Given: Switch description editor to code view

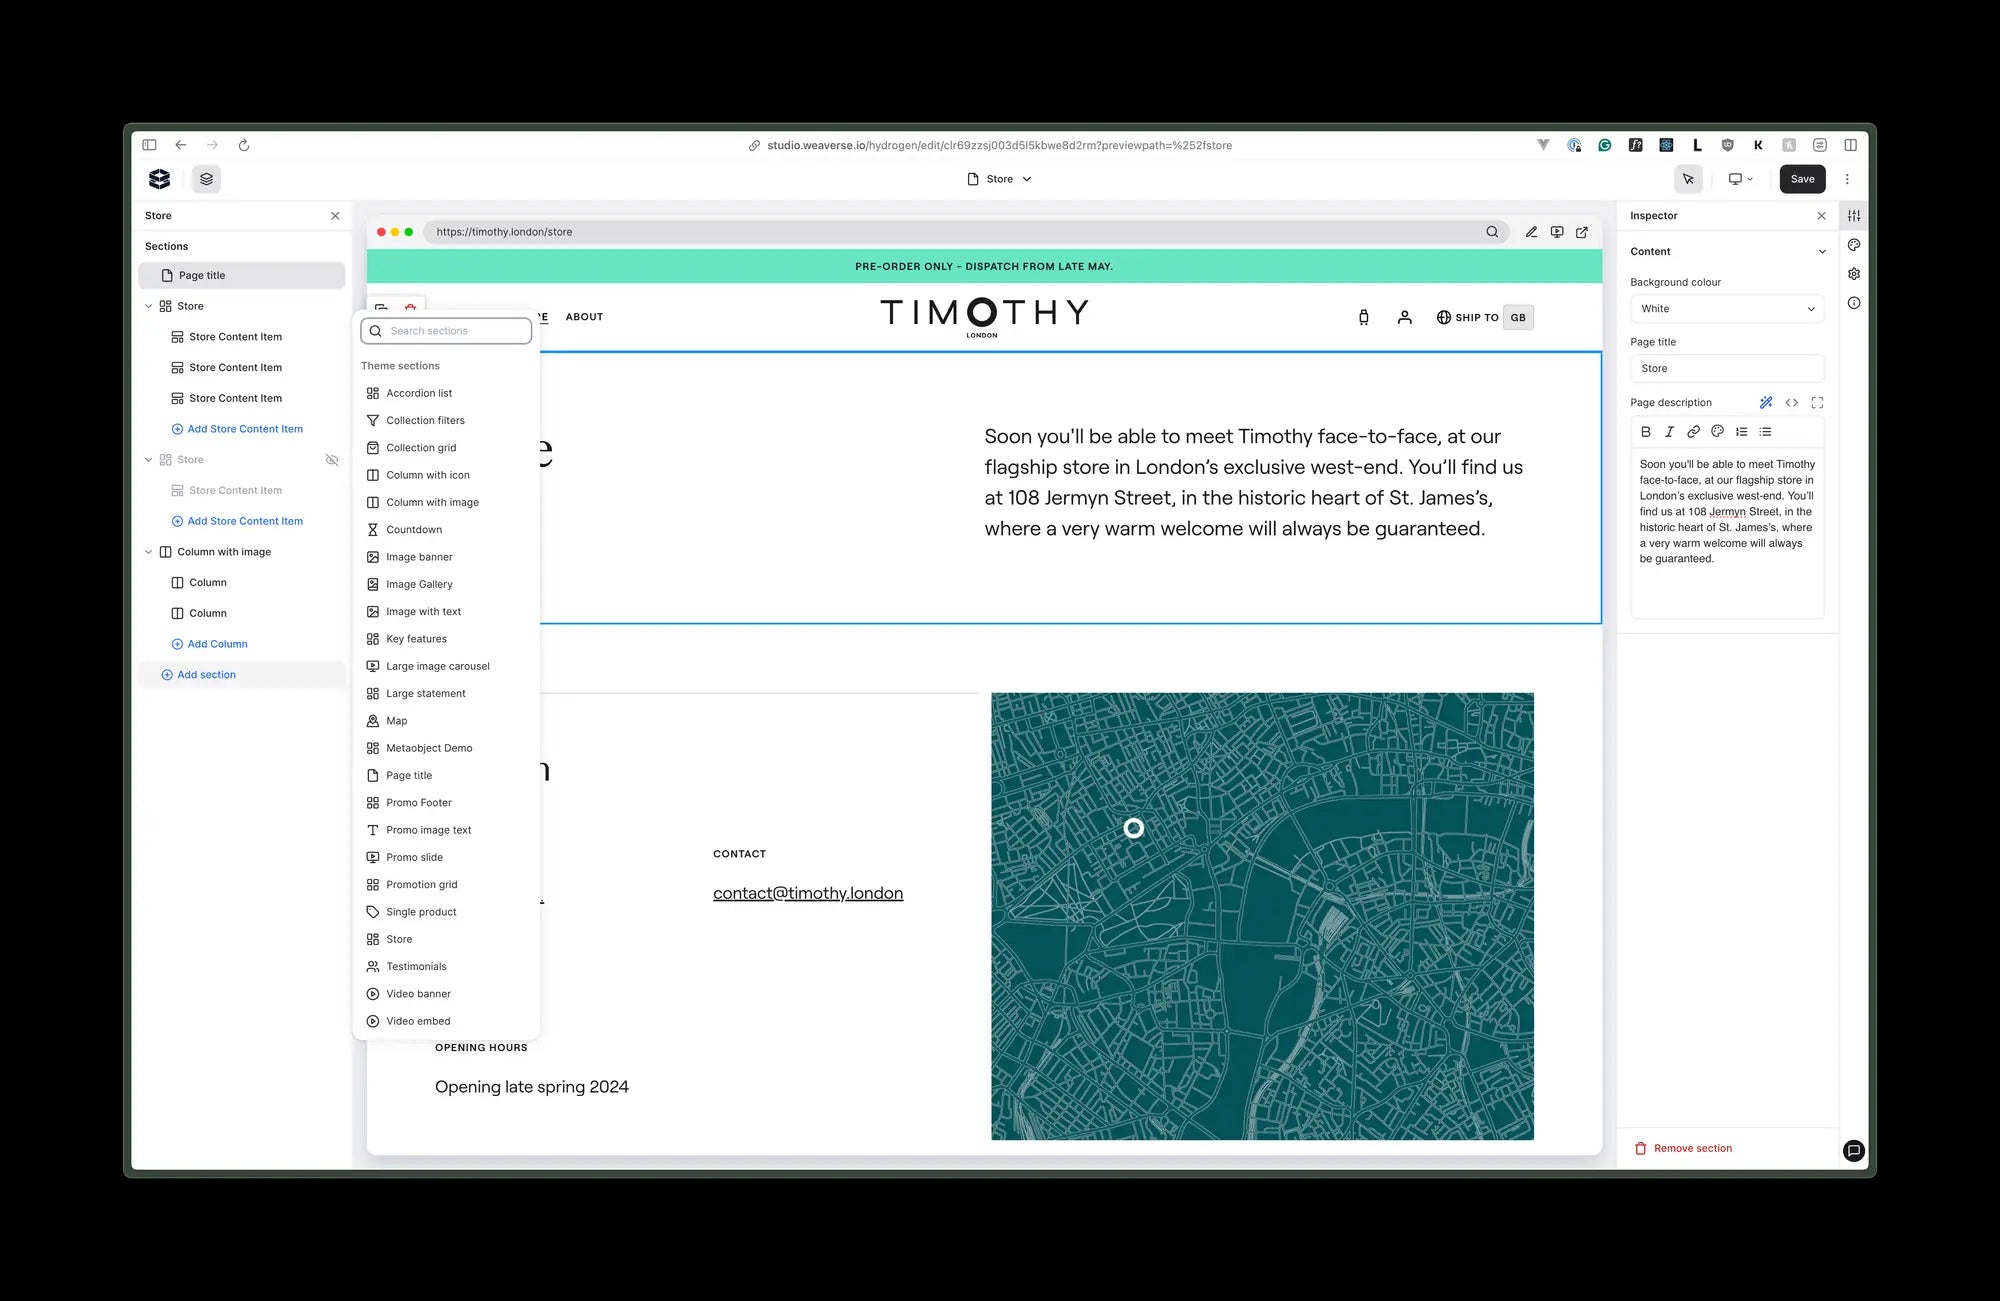Looking at the screenshot, I should (1791, 403).
